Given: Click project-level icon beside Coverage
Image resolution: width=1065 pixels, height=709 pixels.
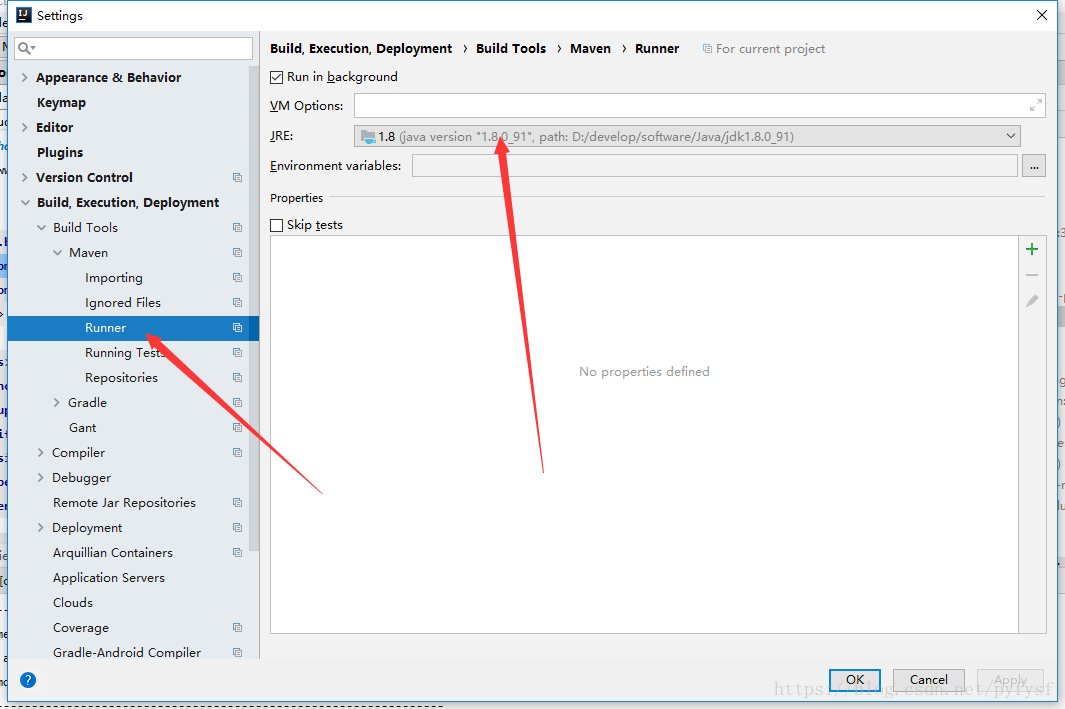Looking at the screenshot, I should click(x=237, y=628).
